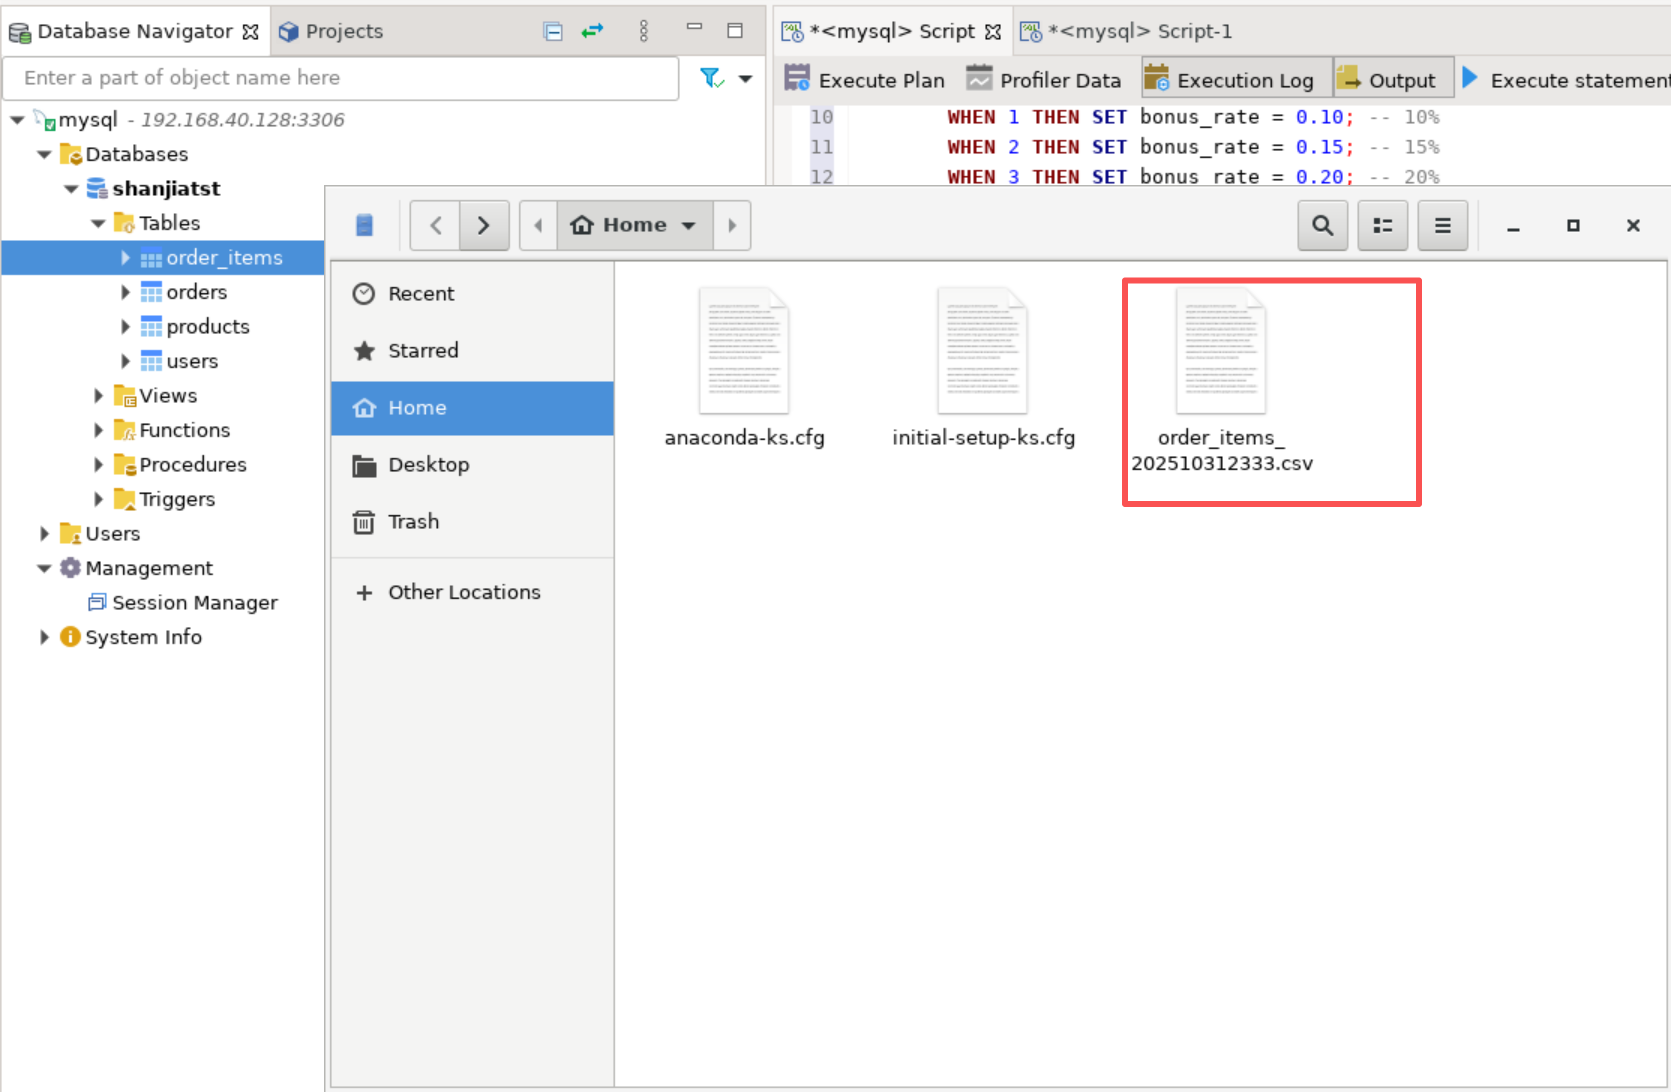
Task: Open the file manager hamburger menu
Action: (1442, 225)
